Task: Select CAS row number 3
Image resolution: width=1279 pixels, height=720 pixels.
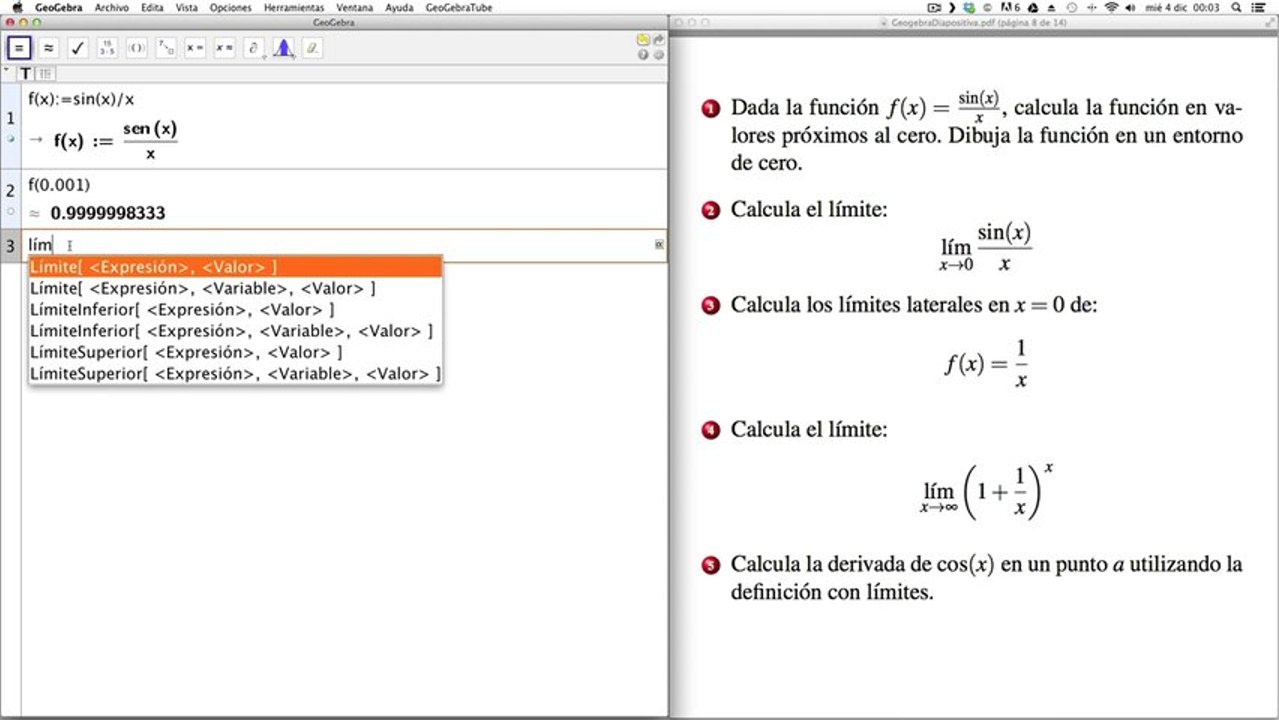Action: pyautogui.click(x=10, y=246)
